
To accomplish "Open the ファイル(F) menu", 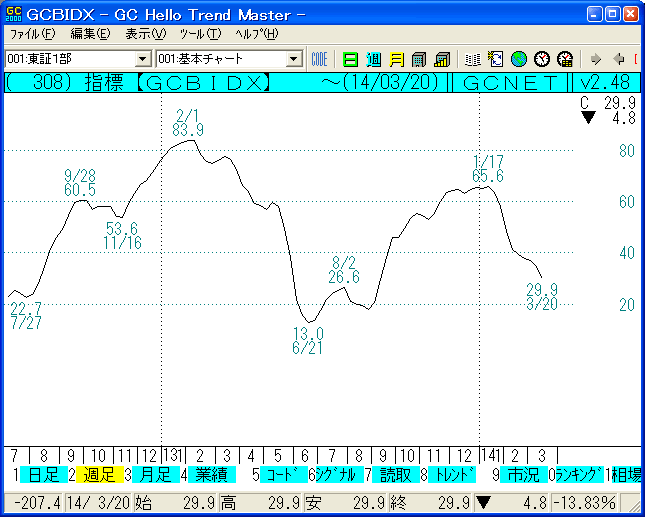I will (x=32, y=34).
